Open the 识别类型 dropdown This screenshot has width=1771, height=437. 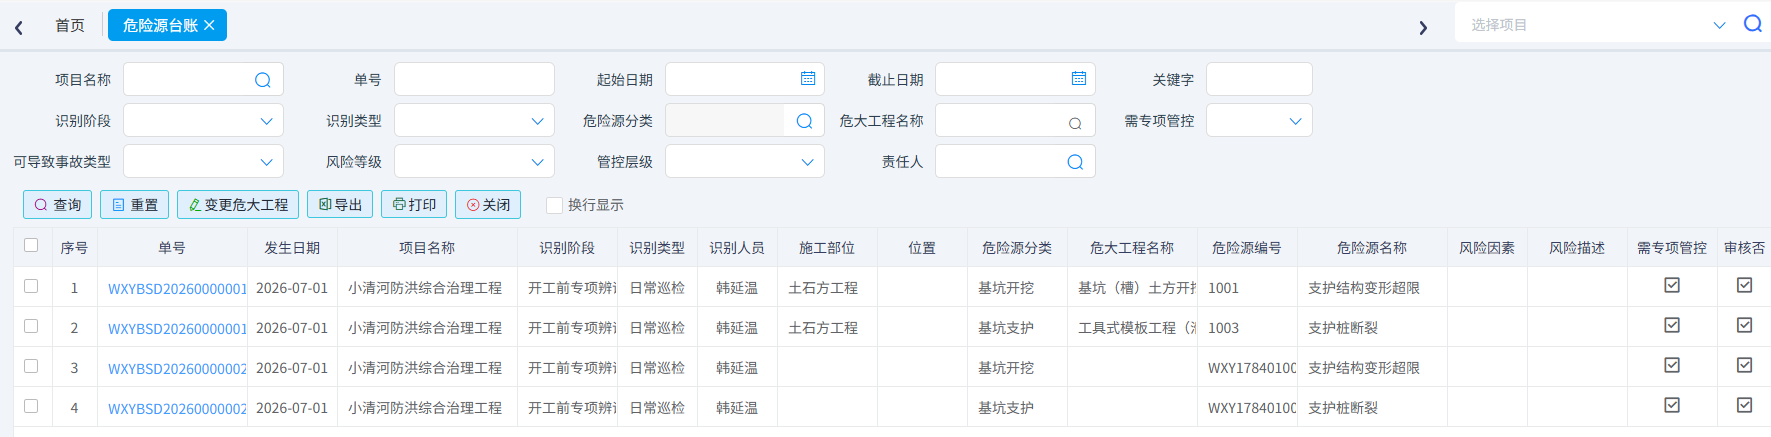pos(474,121)
